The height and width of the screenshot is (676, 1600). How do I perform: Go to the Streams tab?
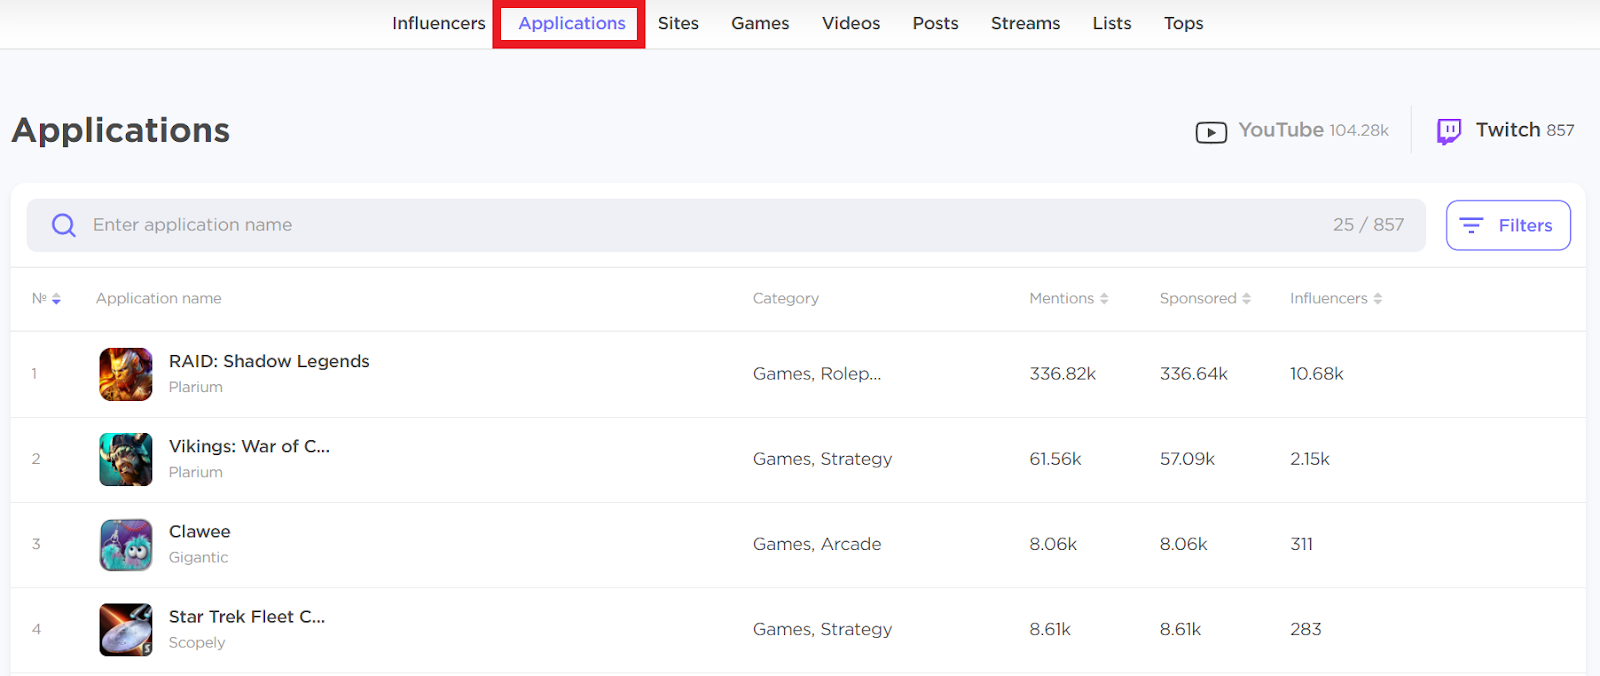point(1025,23)
